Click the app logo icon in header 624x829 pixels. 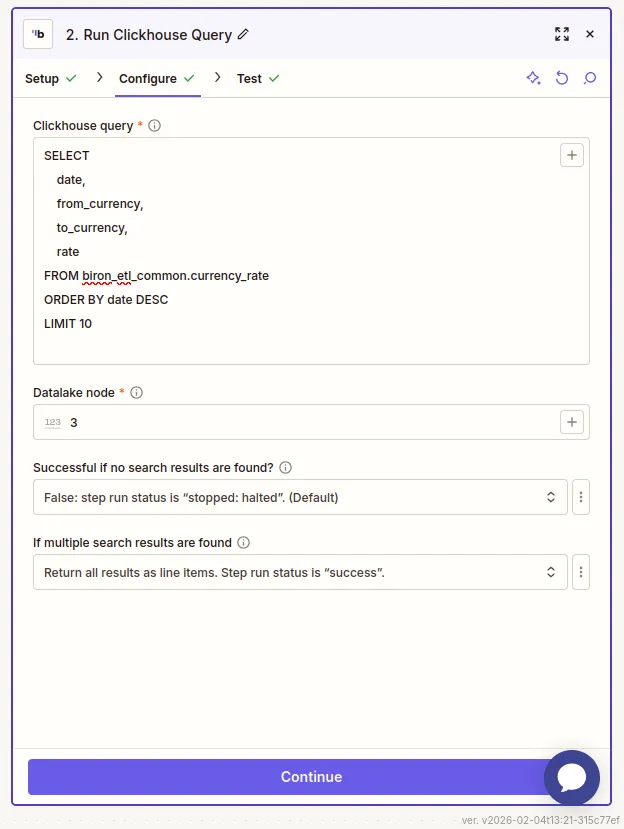tap(38, 34)
